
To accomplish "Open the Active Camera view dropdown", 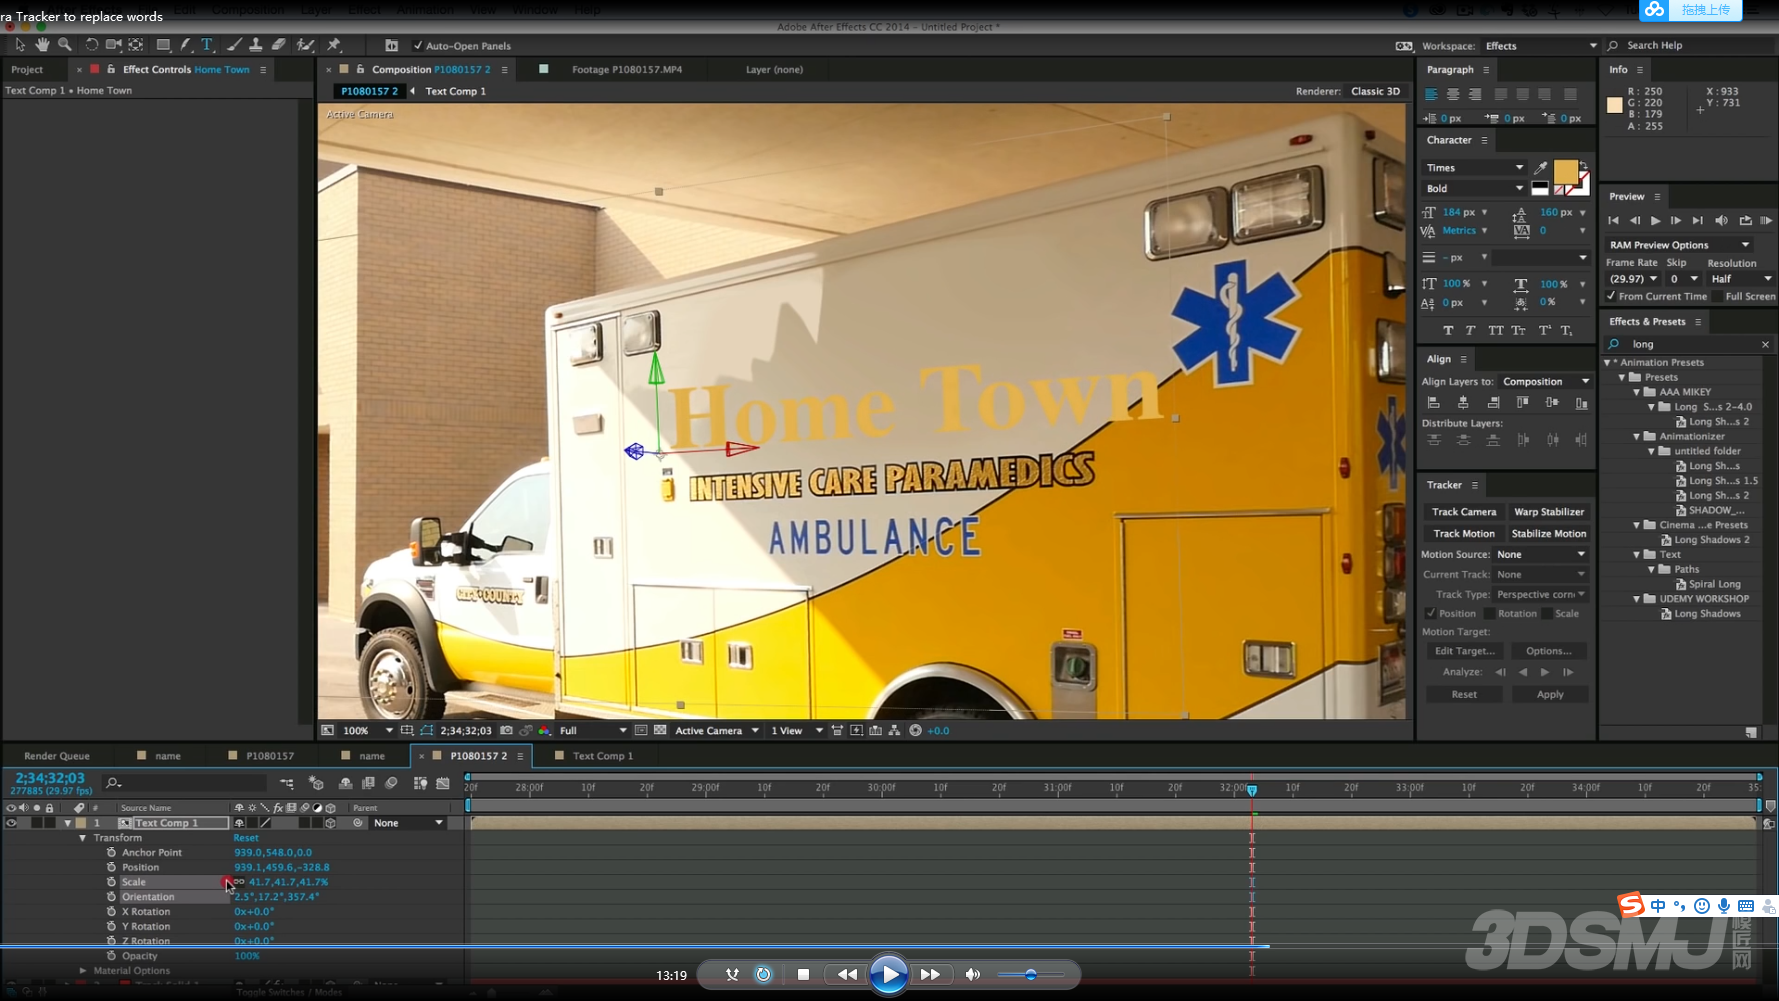I will click(x=716, y=731).
